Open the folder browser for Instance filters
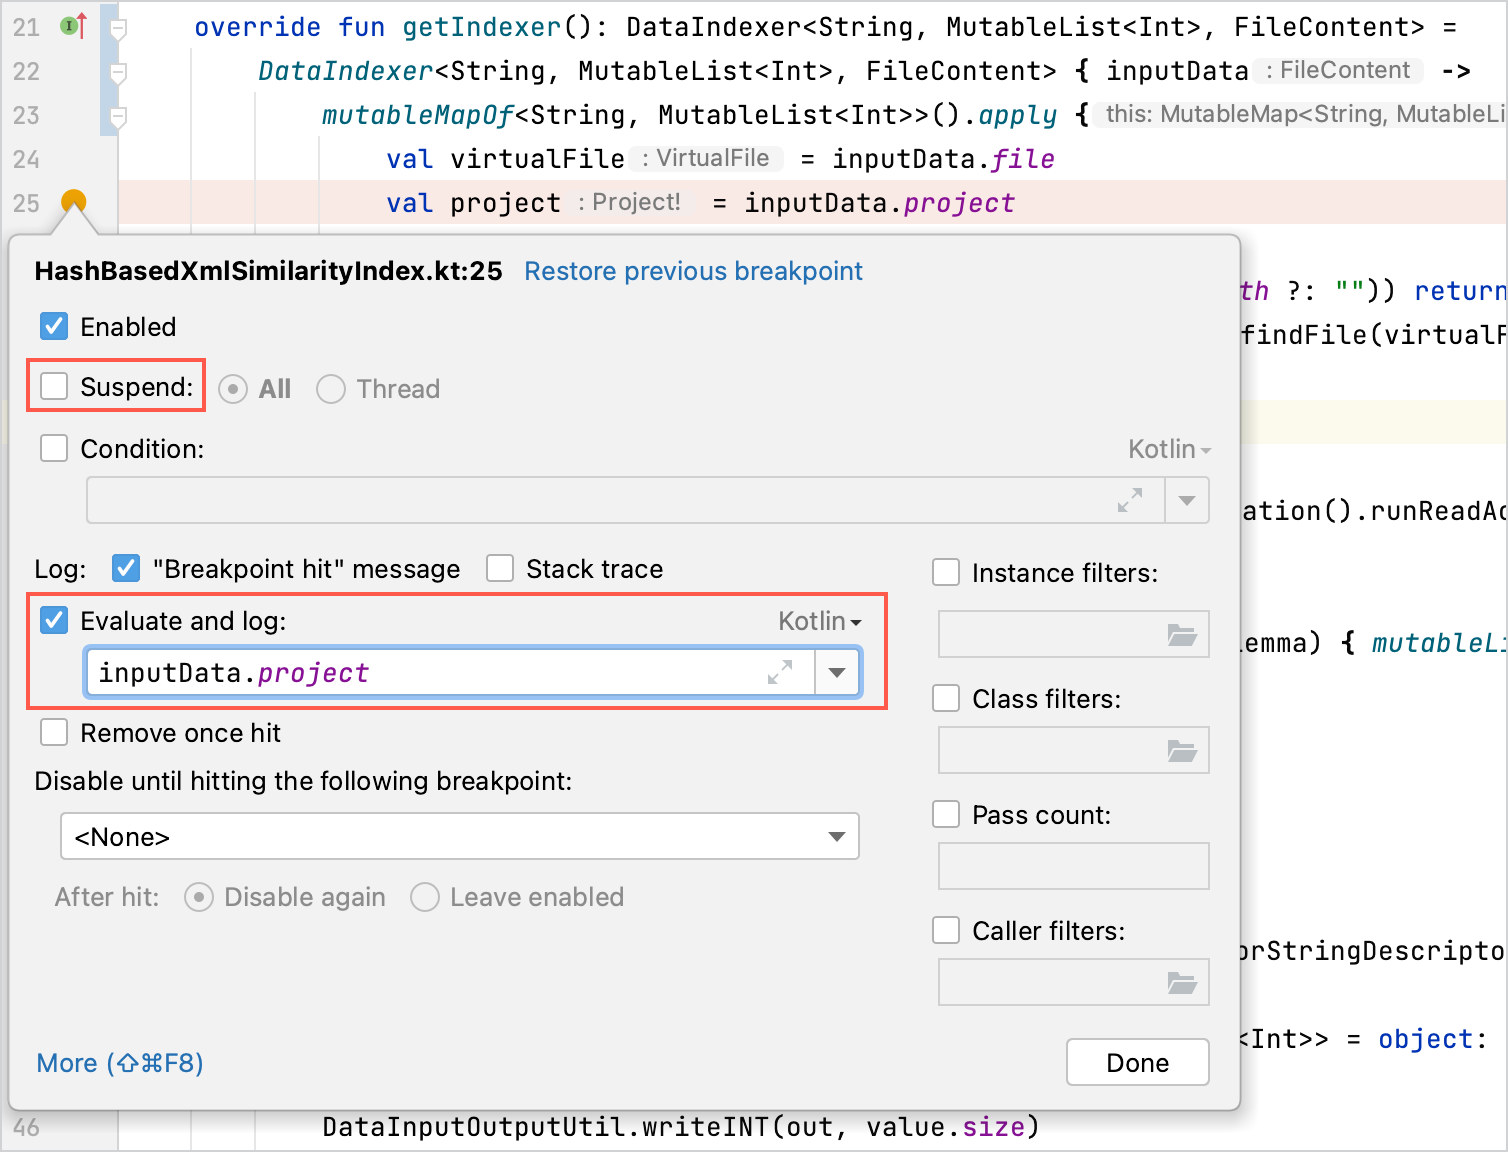 point(1183,634)
